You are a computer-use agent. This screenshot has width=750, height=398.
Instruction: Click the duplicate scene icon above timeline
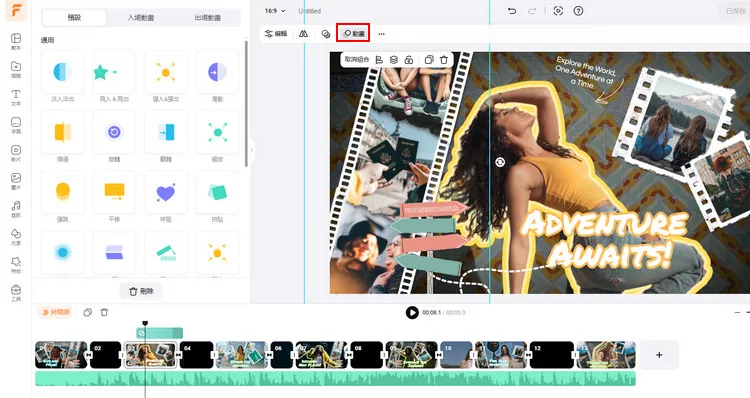(88, 312)
